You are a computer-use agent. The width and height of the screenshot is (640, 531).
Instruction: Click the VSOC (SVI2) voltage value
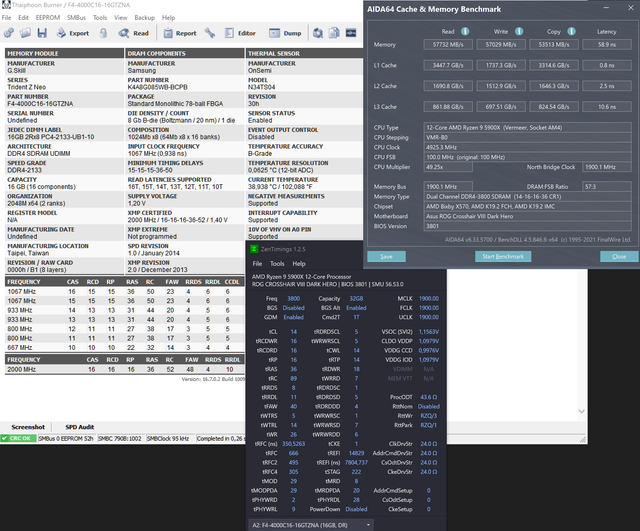coord(429,331)
